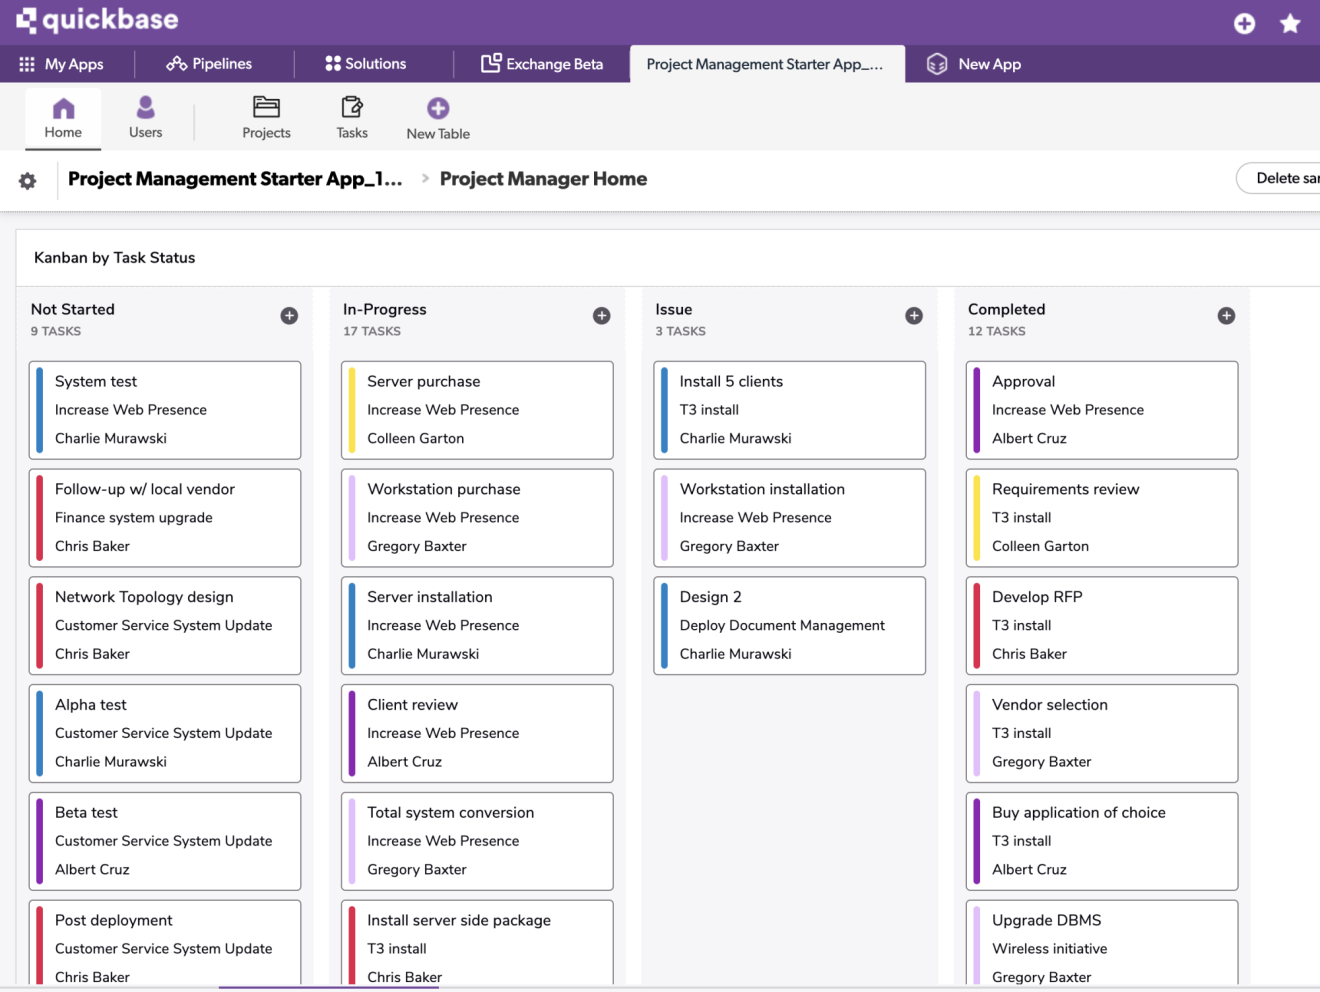
Task: Add a task to Issue column
Action: (914, 316)
